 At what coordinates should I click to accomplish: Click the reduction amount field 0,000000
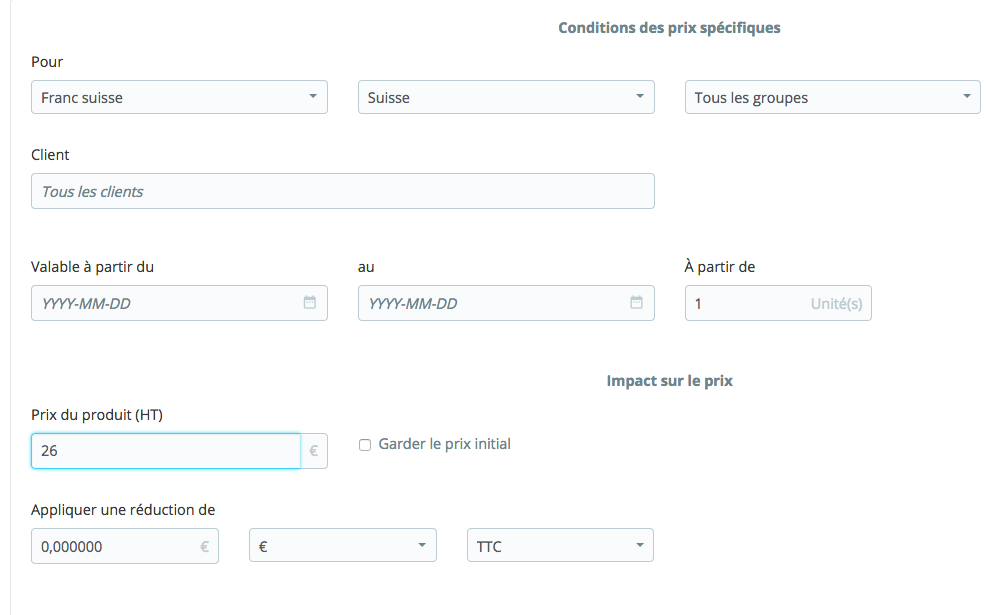110,546
